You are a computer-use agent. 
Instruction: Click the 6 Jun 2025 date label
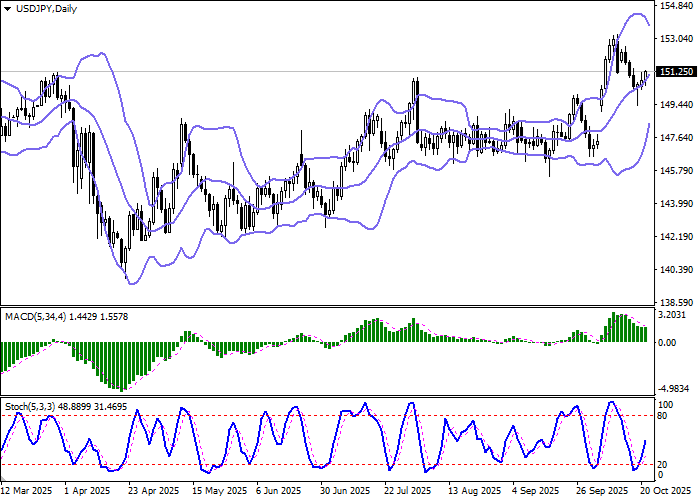[x=278, y=491]
